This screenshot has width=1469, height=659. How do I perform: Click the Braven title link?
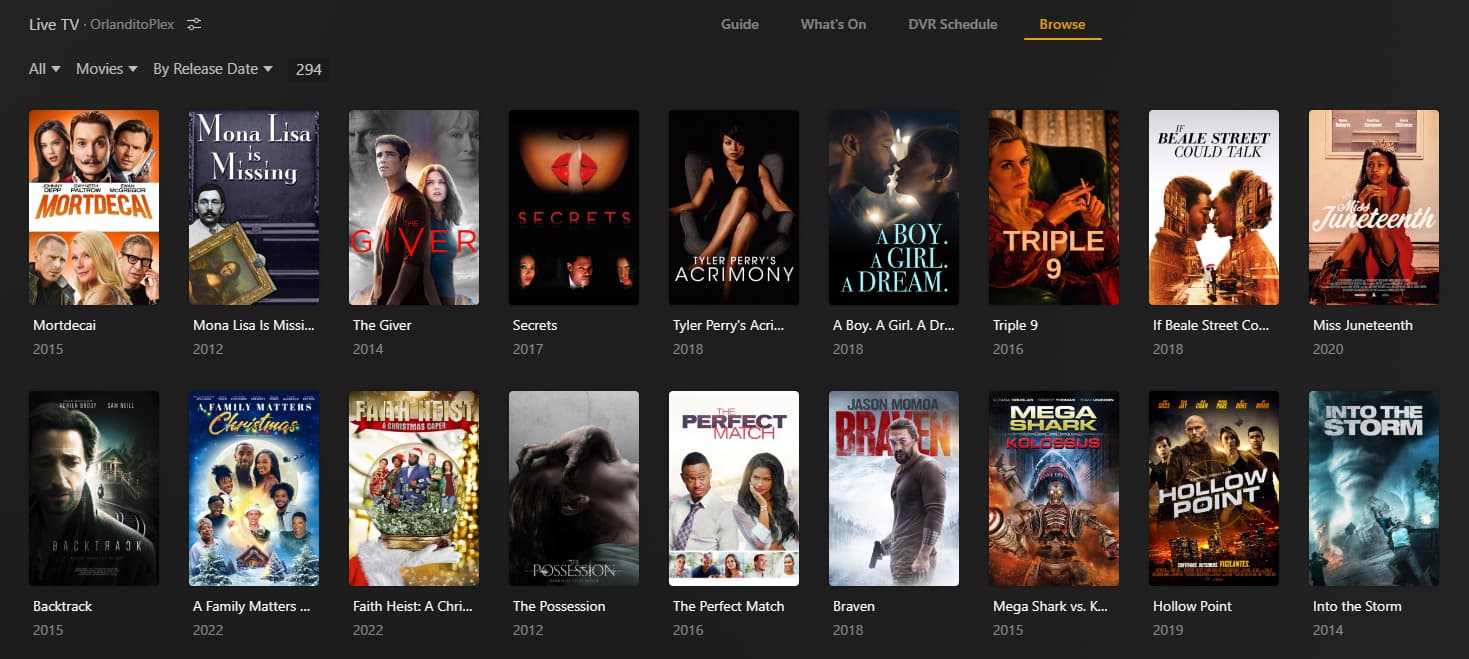coord(854,606)
